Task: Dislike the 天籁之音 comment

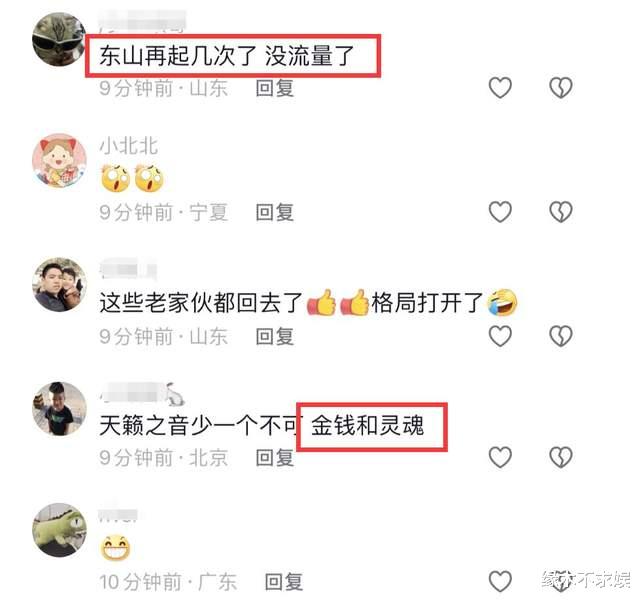Action: click(x=561, y=457)
